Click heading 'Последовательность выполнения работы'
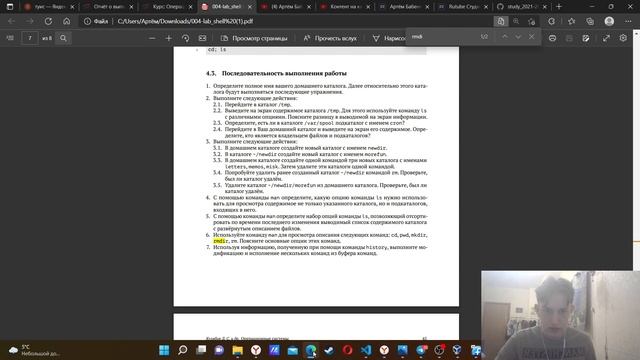This screenshot has width=640, height=360. click(x=284, y=73)
